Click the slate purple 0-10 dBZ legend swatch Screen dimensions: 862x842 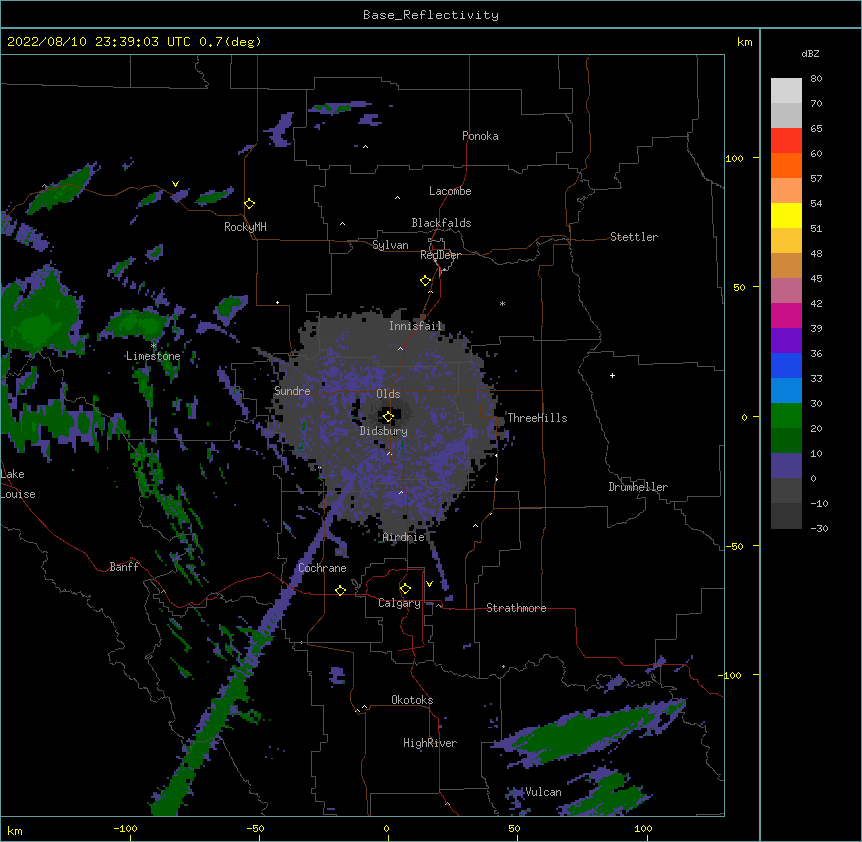point(786,466)
